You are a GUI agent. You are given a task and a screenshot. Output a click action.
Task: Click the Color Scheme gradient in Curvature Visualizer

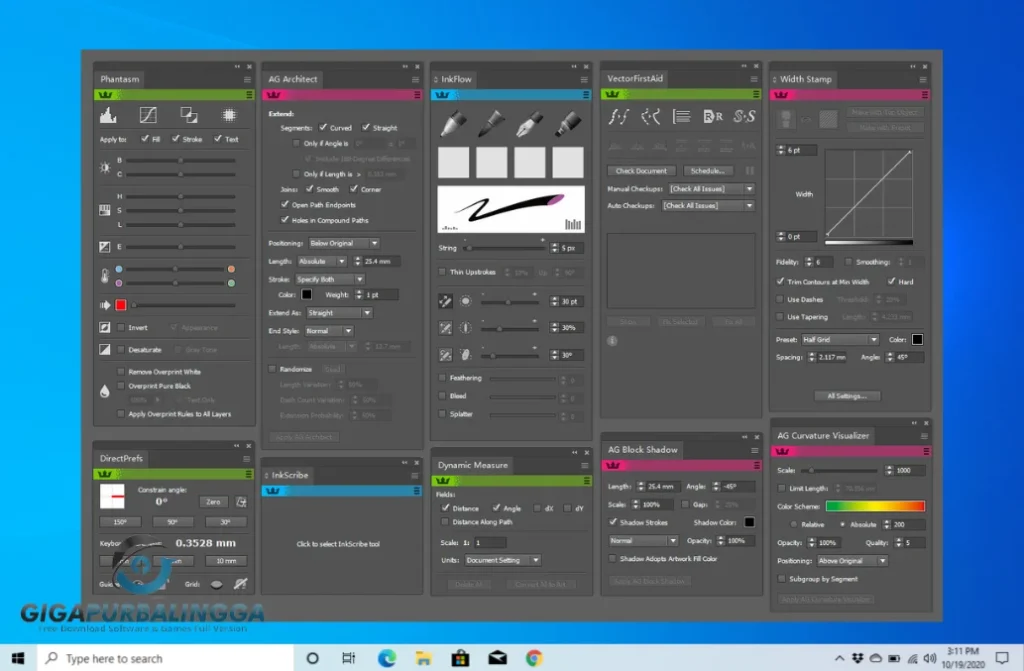(878, 507)
